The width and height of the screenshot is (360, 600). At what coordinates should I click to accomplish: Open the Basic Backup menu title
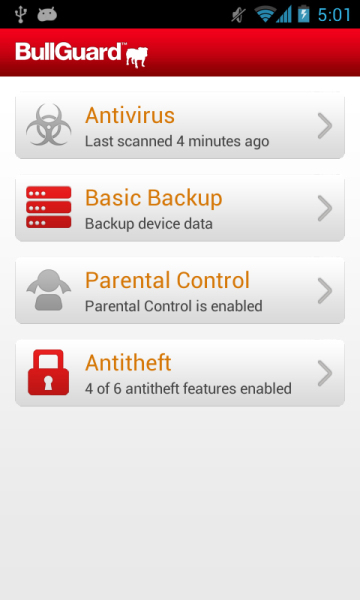153,198
